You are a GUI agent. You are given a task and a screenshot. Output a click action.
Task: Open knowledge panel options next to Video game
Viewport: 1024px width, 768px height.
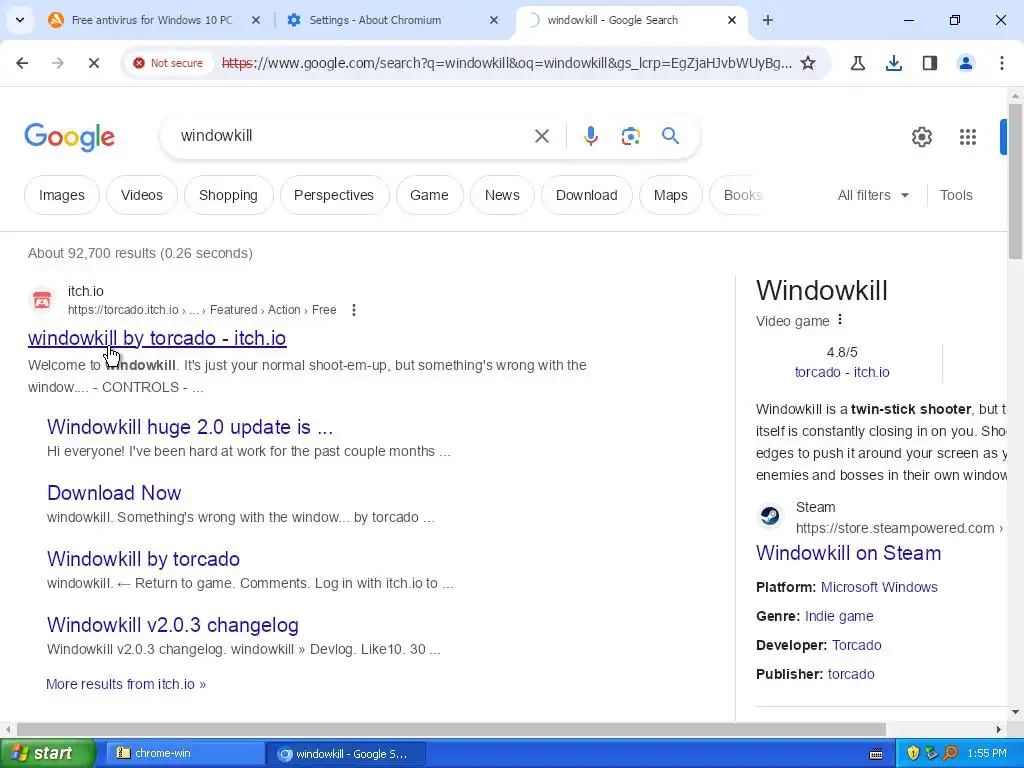click(840, 319)
